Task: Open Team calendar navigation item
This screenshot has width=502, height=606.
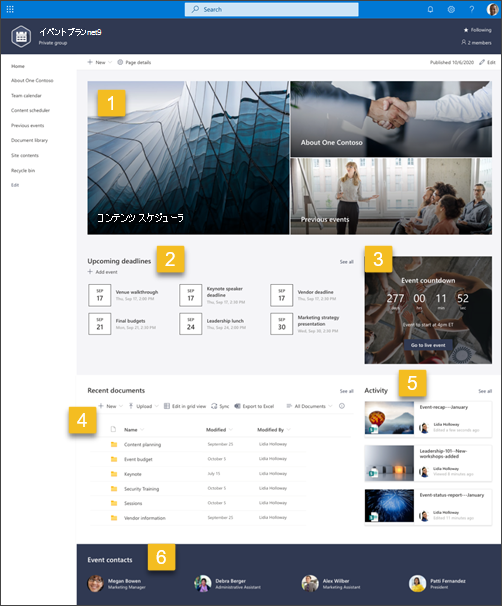Action: (x=26, y=95)
